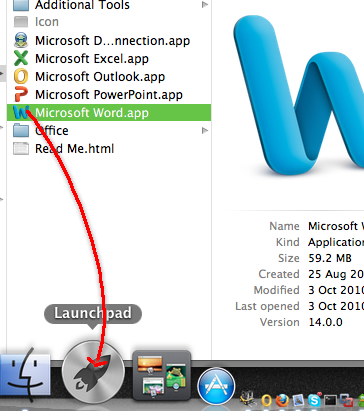Open Mission Control in the Dock
Screen dimensions: 364x411
click(x=162, y=375)
